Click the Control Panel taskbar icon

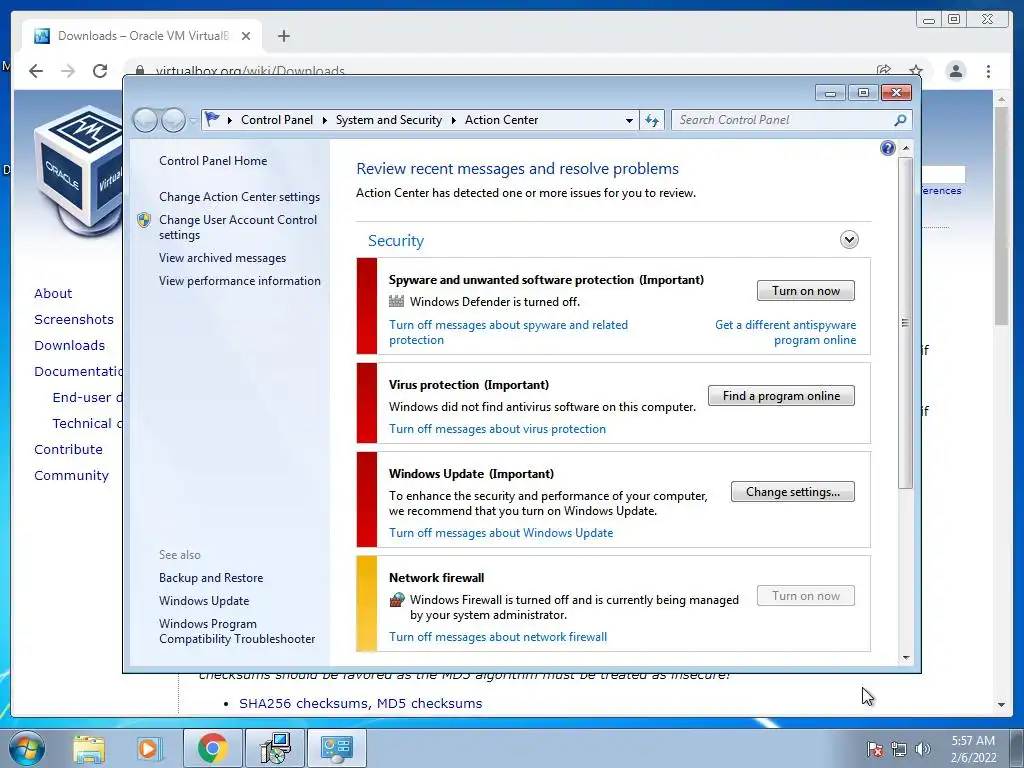click(x=336, y=748)
